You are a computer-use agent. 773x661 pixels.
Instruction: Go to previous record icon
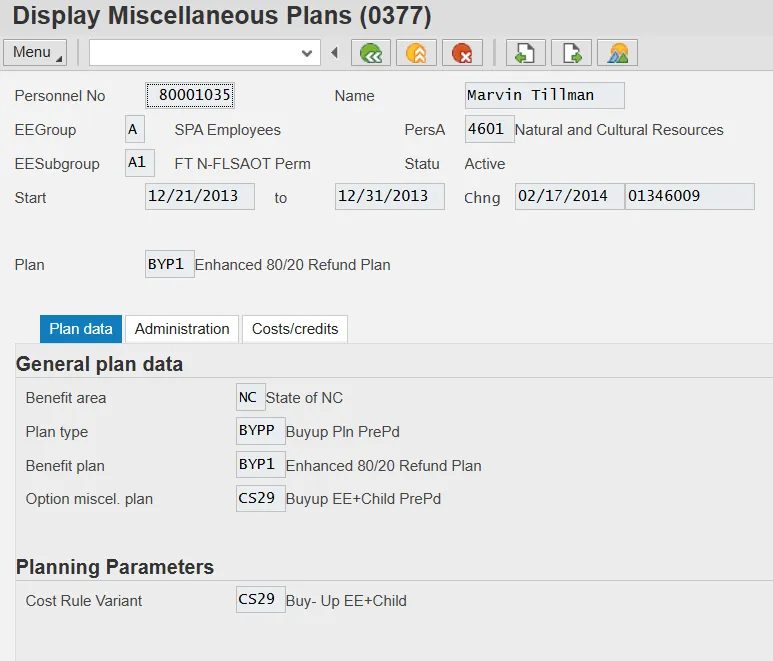tap(526, 53)
